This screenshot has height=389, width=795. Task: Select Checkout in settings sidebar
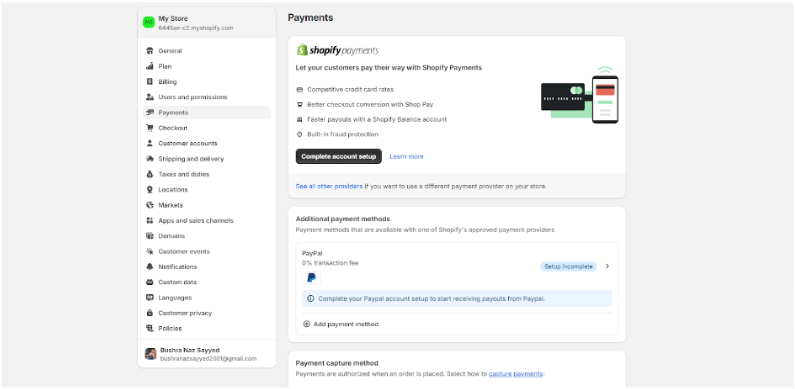207,128
